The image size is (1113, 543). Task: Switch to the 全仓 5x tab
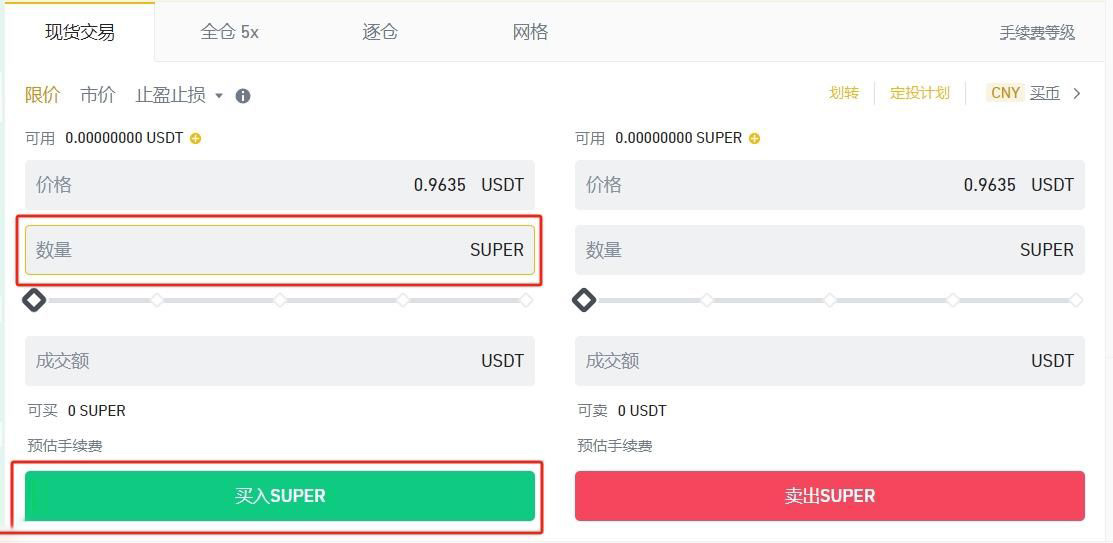click(229, 32)
